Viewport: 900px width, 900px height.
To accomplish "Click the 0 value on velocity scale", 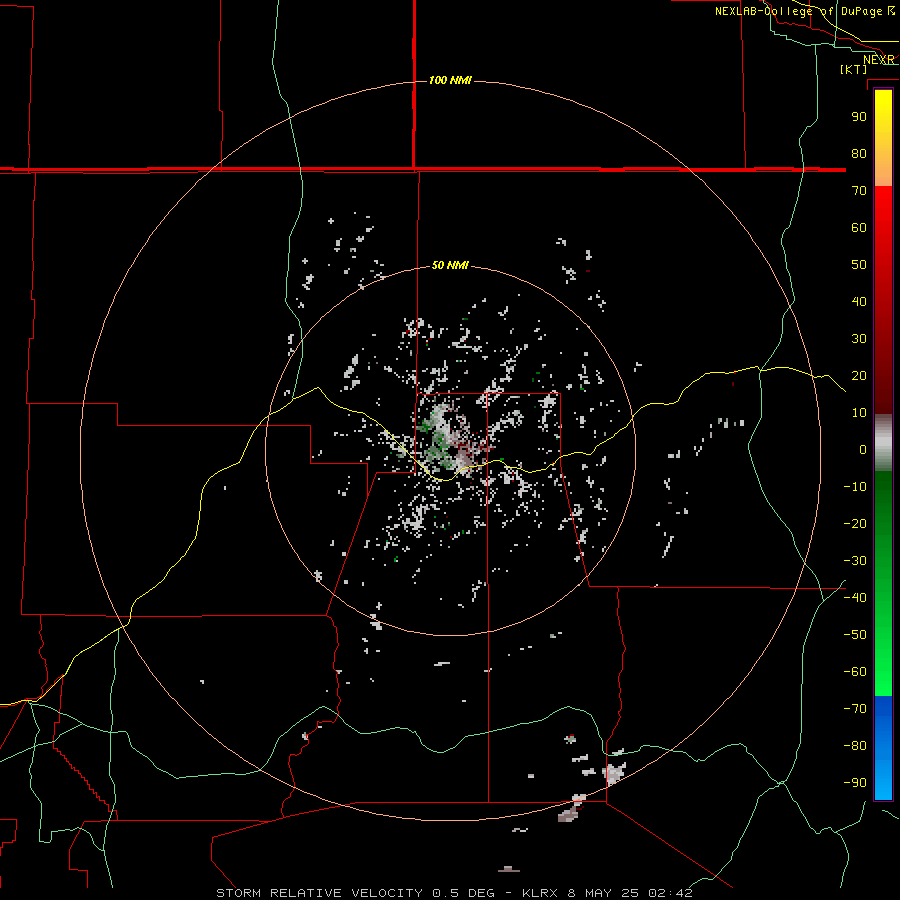I will pos(863,450).
